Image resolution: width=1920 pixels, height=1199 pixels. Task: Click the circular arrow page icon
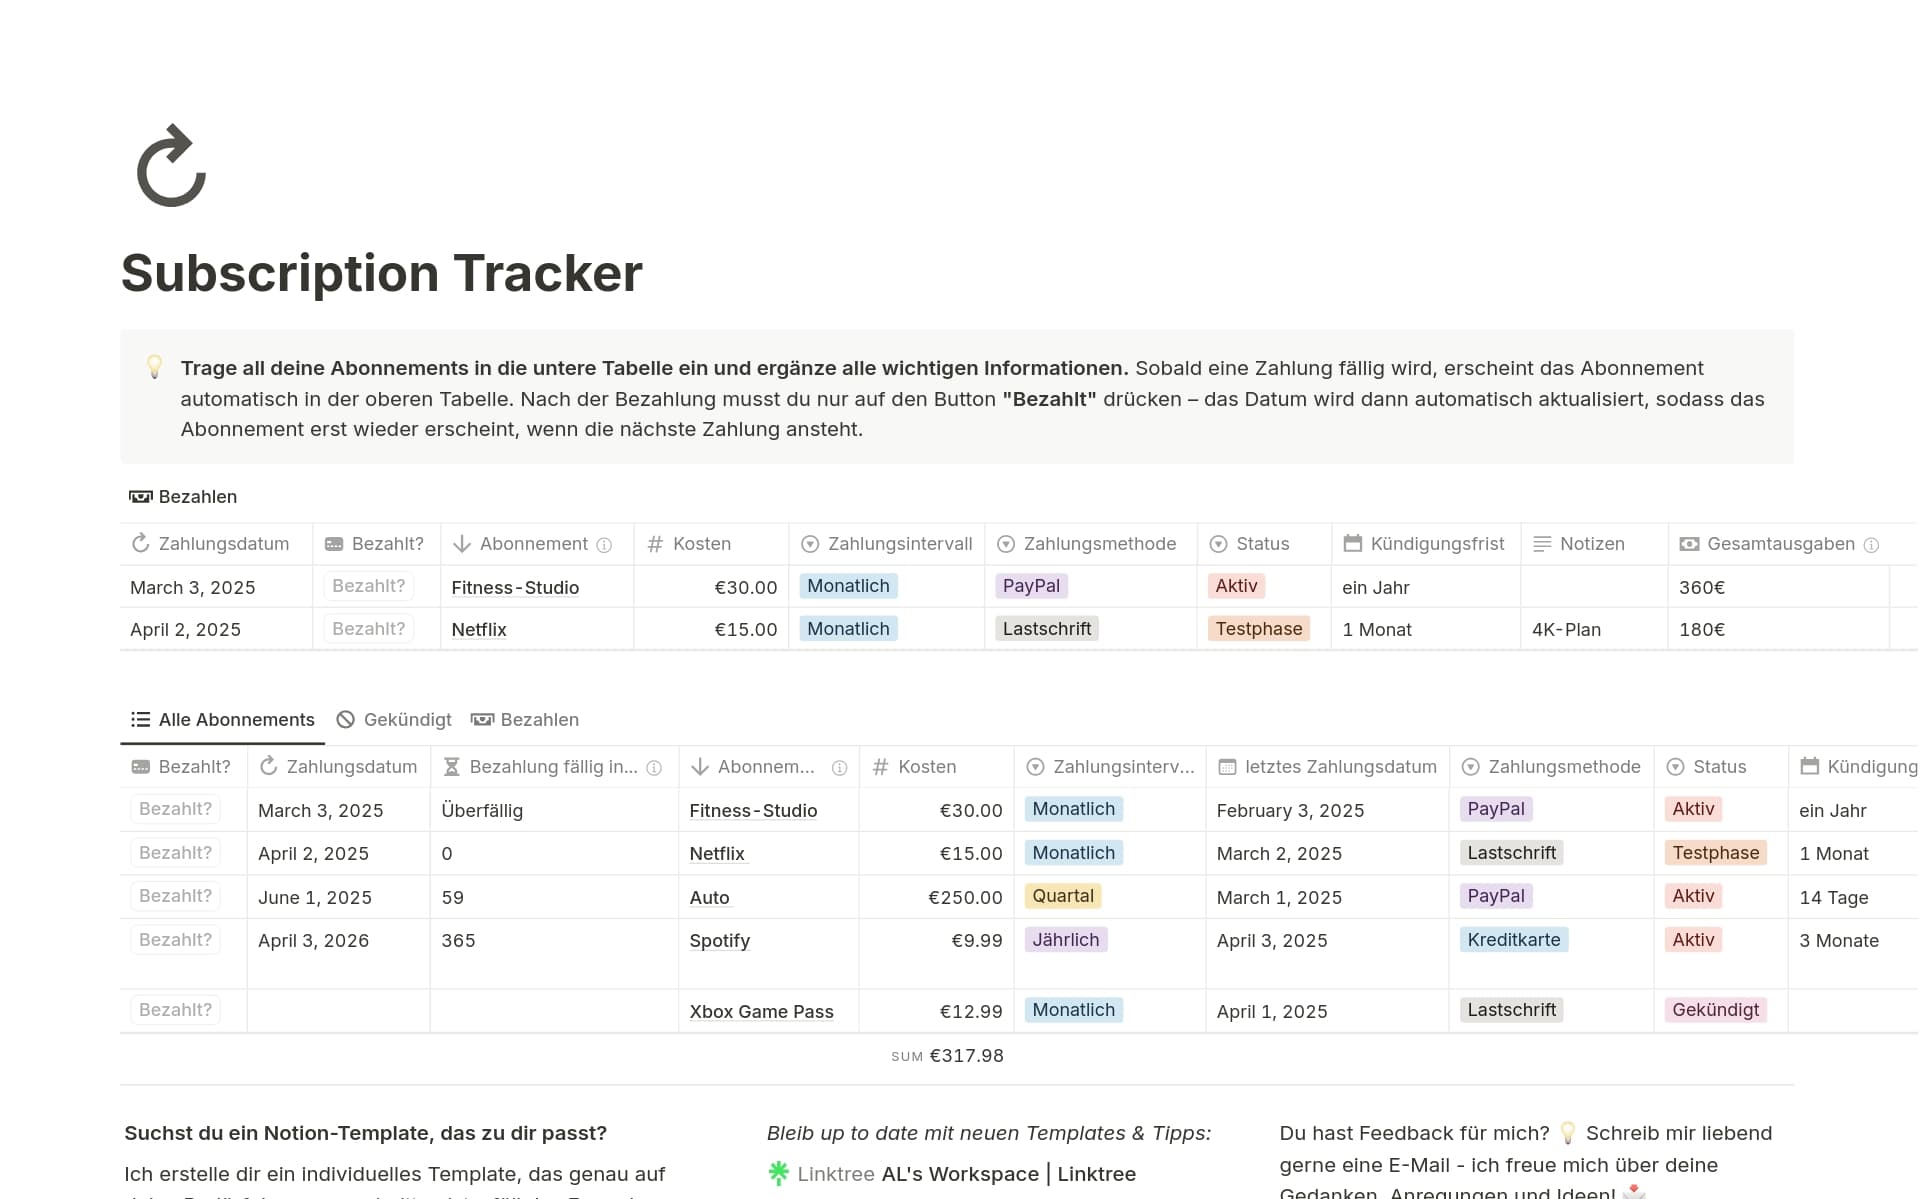171,166
